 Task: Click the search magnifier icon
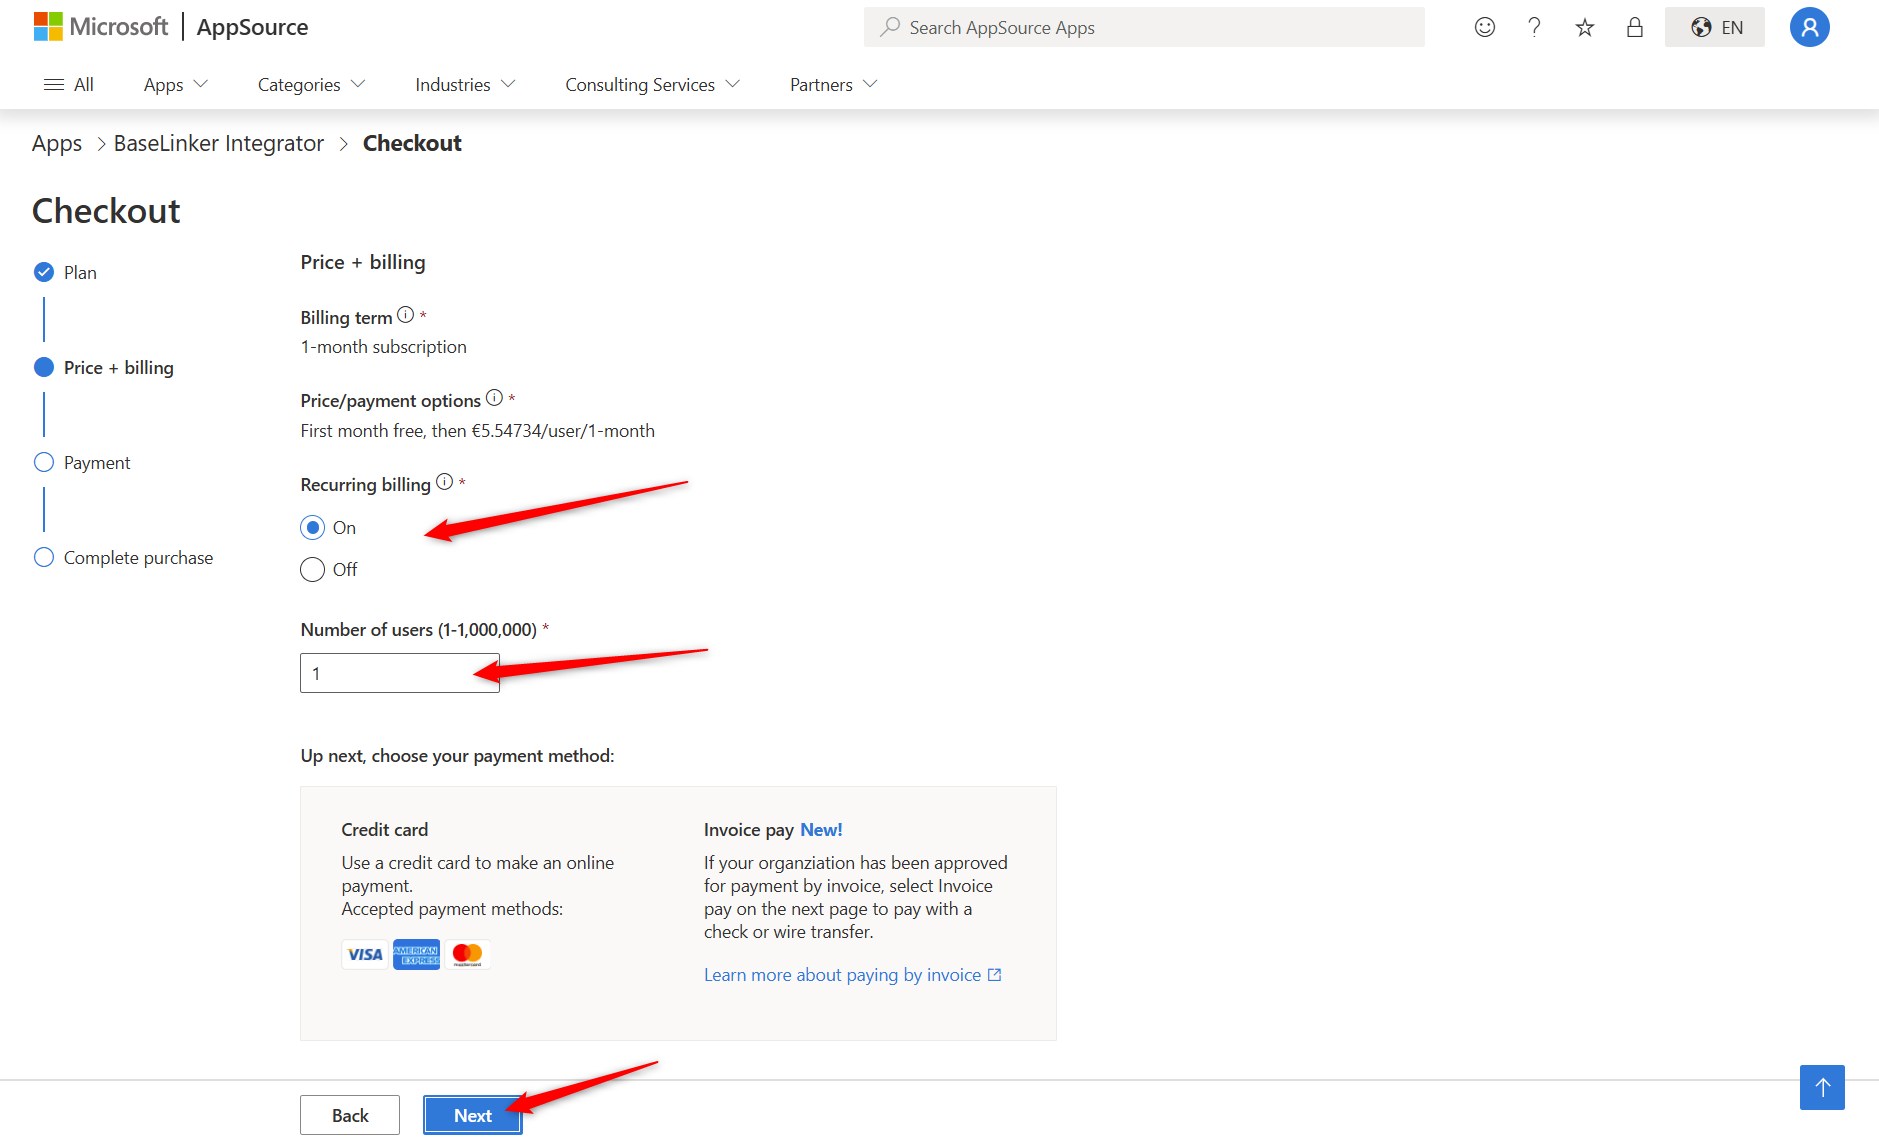pyautogui.click(x=889, y=27)
